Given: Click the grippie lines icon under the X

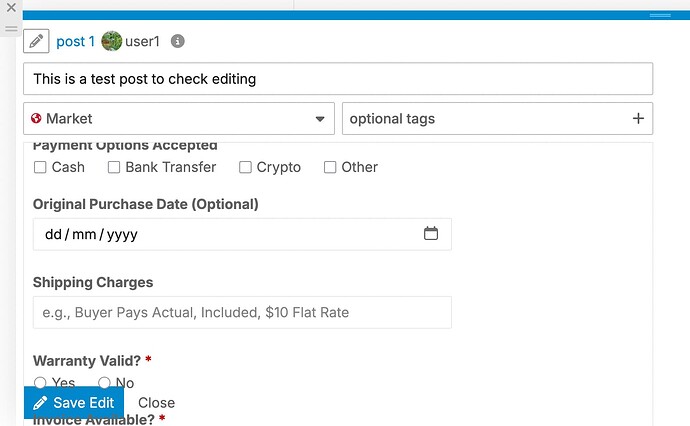Looking at the screenshot, I should pos(11,29).
